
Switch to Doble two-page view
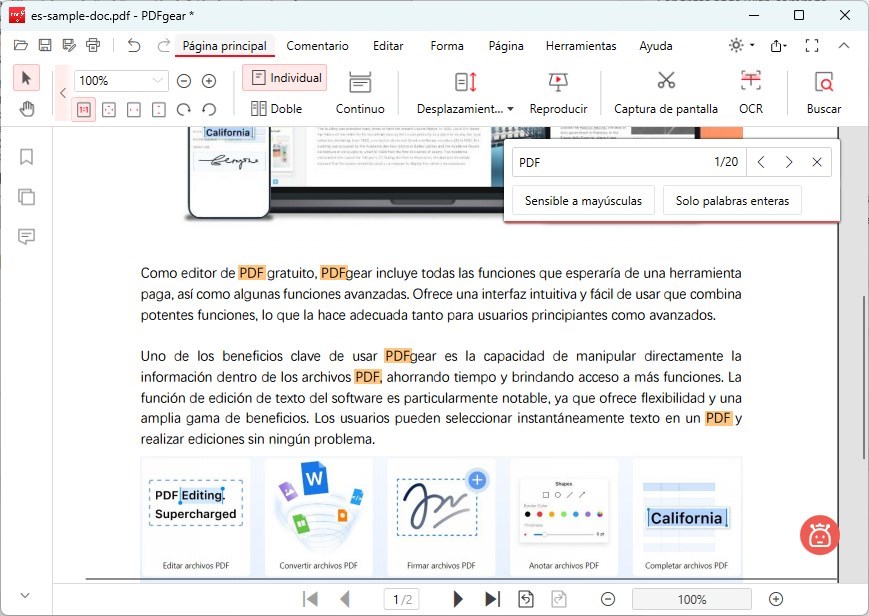277,109
